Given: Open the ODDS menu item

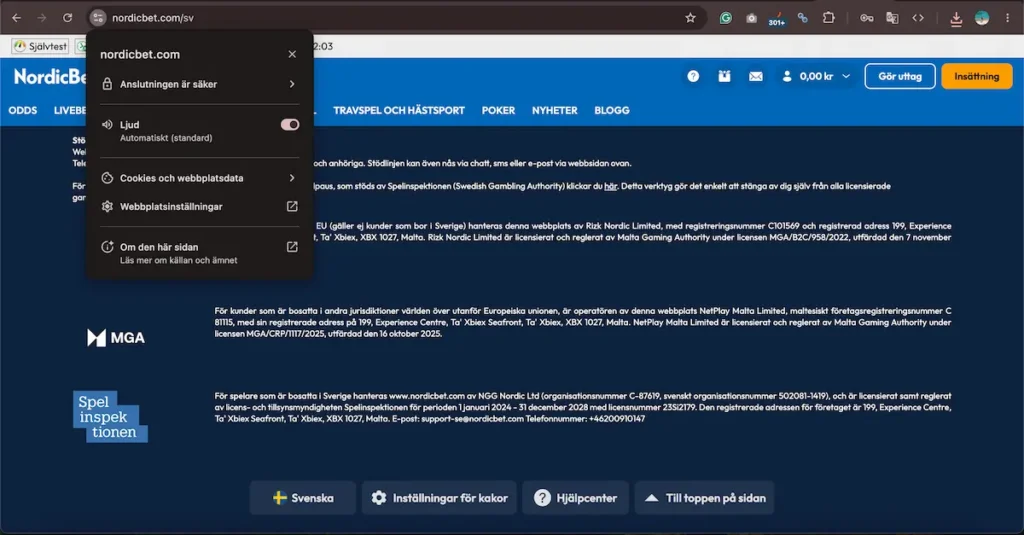Looking at the screenshot, I should click(x=23, y=110).
